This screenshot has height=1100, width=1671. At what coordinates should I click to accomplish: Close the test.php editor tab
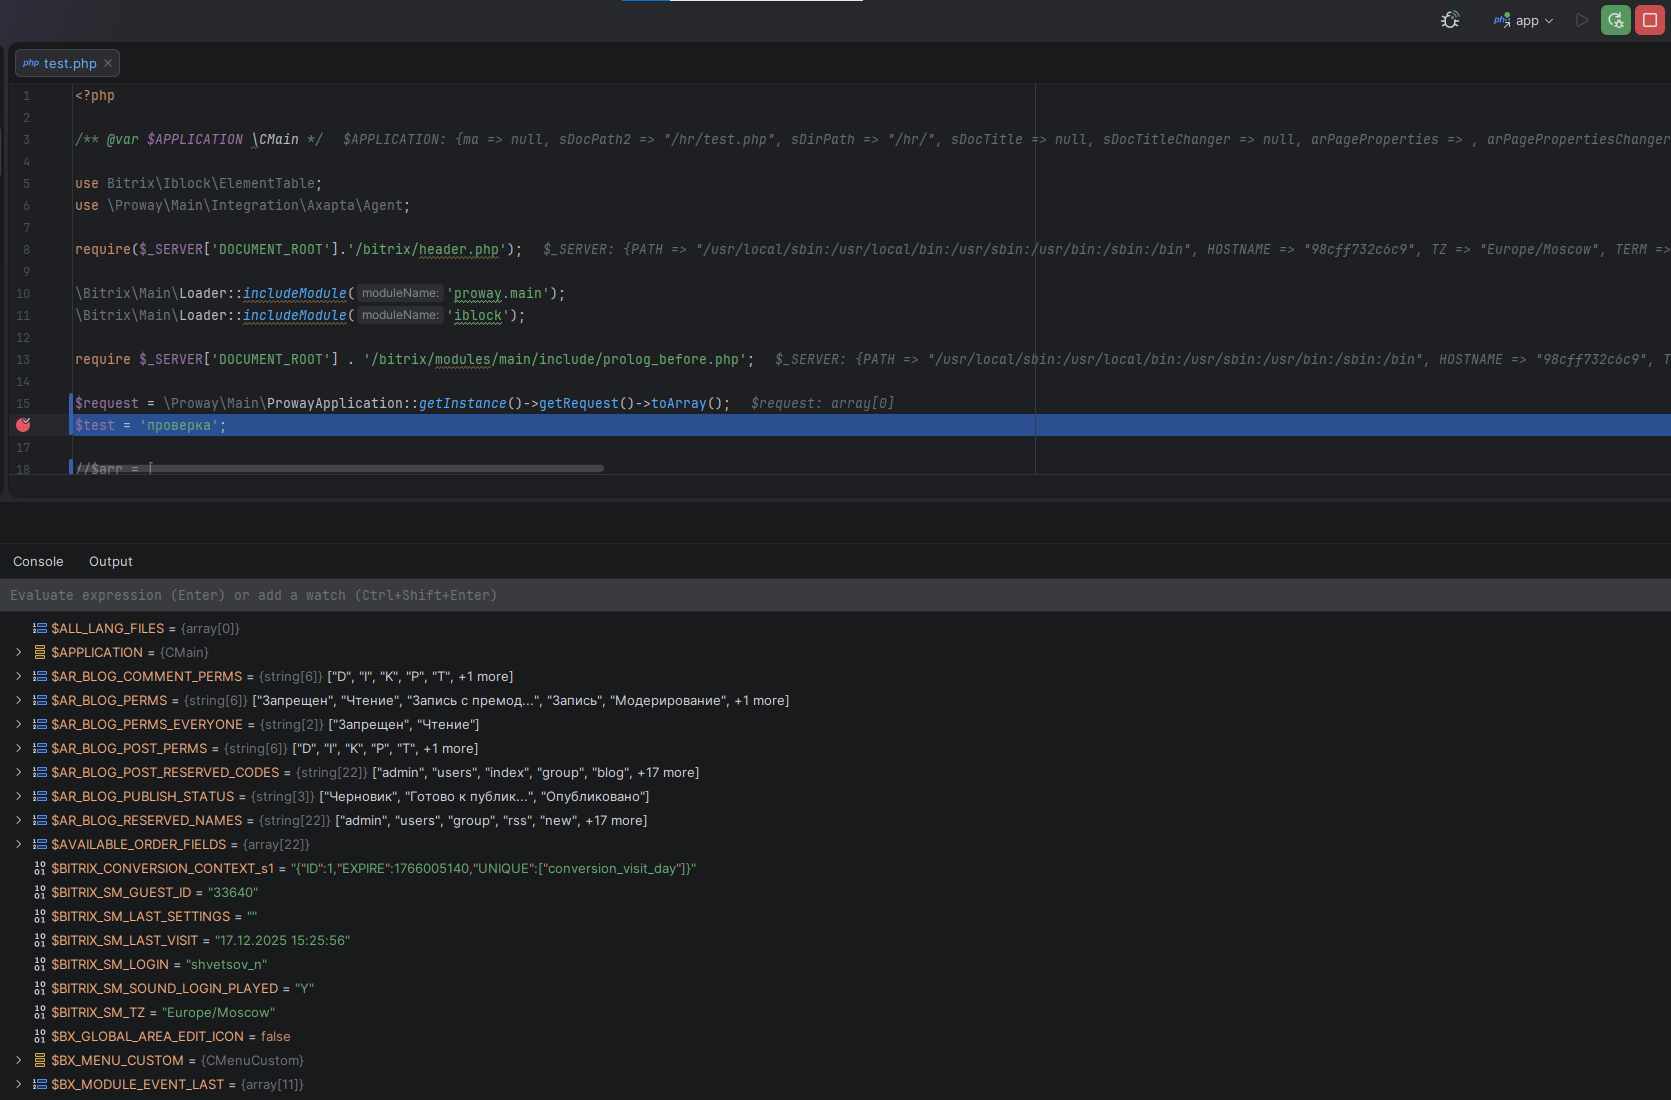108,63
